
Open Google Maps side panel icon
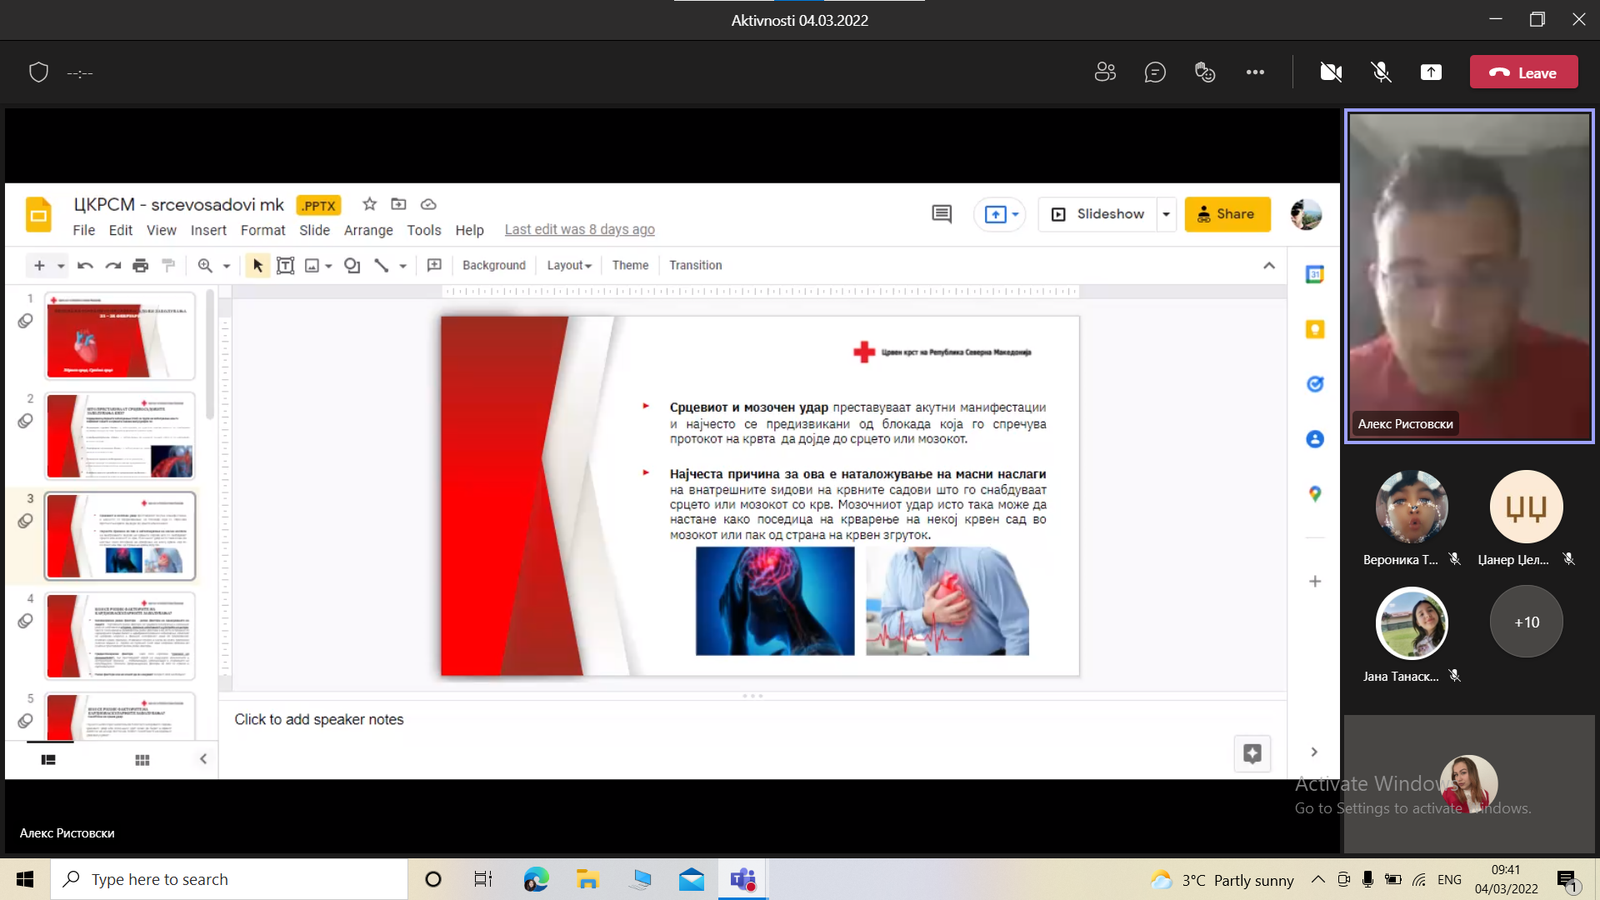(1315, 494)
